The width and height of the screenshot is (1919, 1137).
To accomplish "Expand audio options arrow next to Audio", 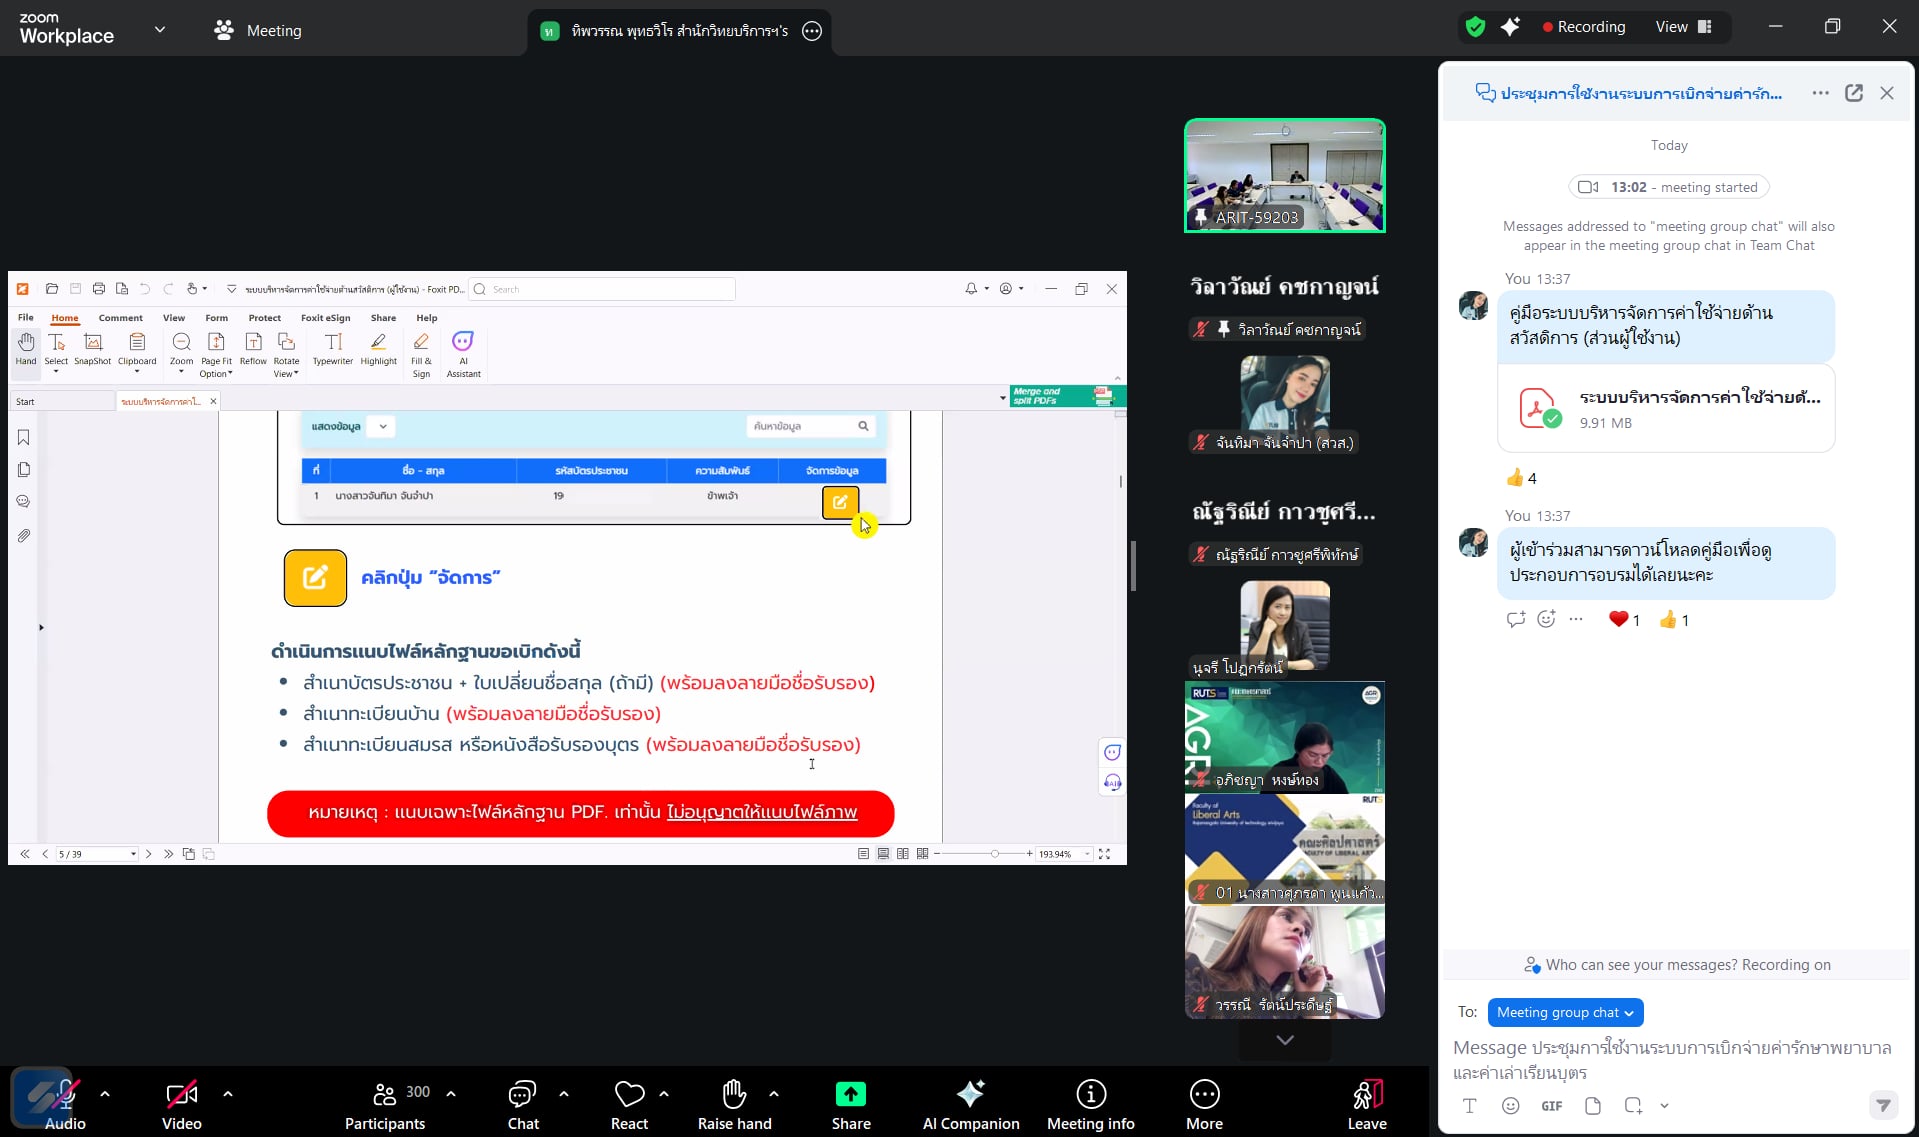I will [105, 1094].
